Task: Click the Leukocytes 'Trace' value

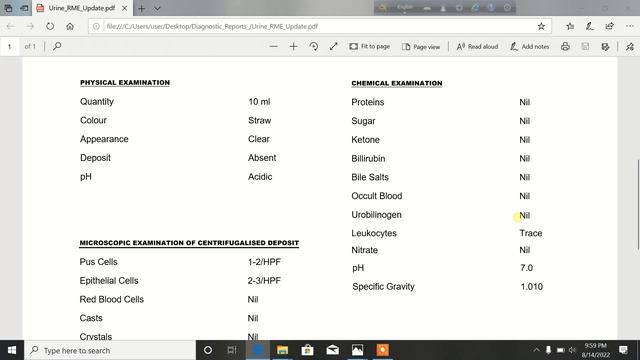Action: tap(531, 233)
